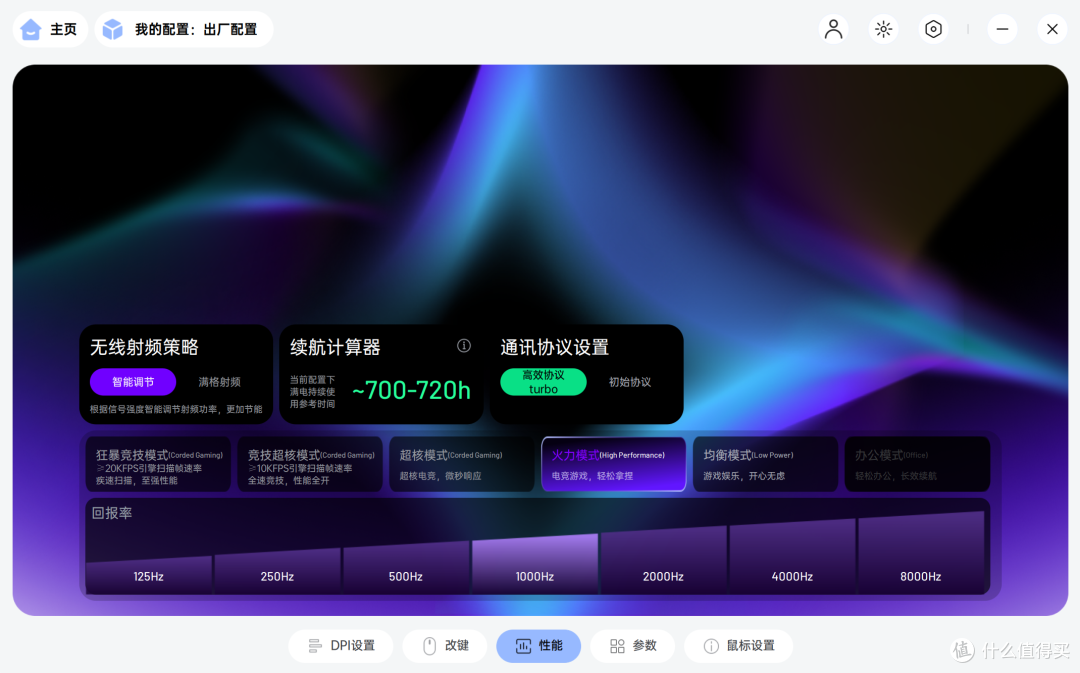Choose 均衡模式 Low Power mode
The image size is (1080, 673).
765,464
